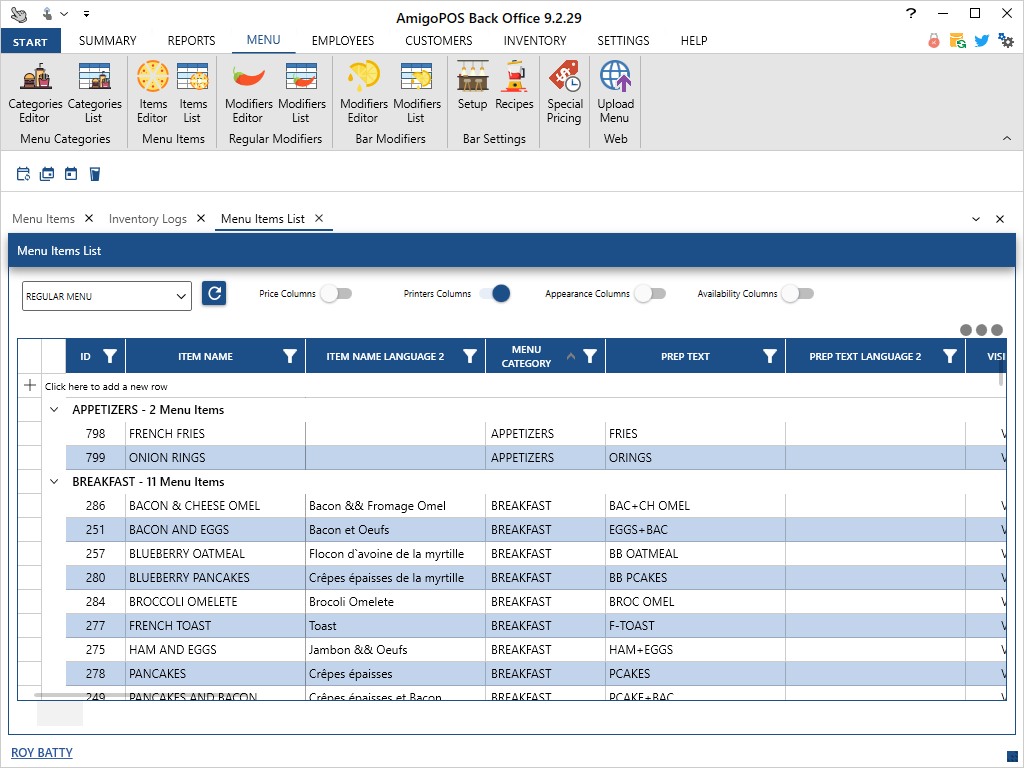Open Special Pricing

[x=564, y=92]
